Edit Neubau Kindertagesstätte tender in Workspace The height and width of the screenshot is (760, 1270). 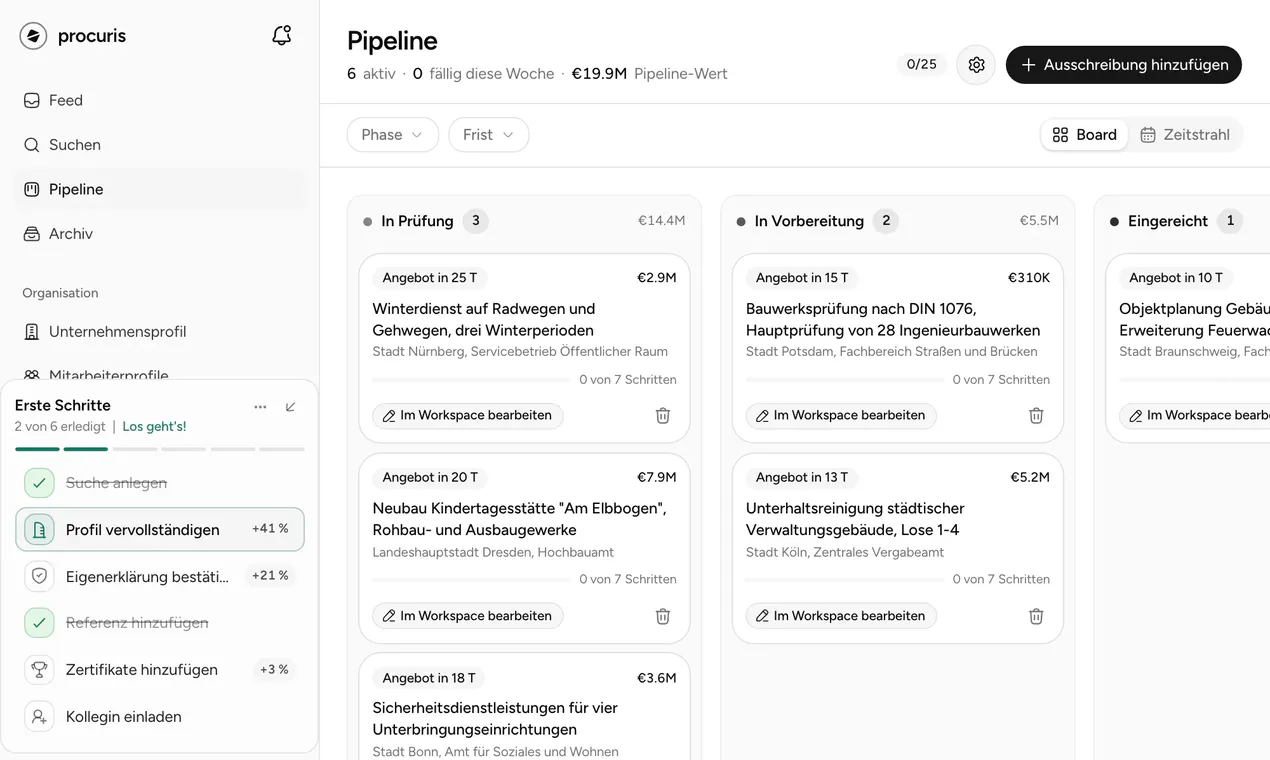(x=468, y=616)
